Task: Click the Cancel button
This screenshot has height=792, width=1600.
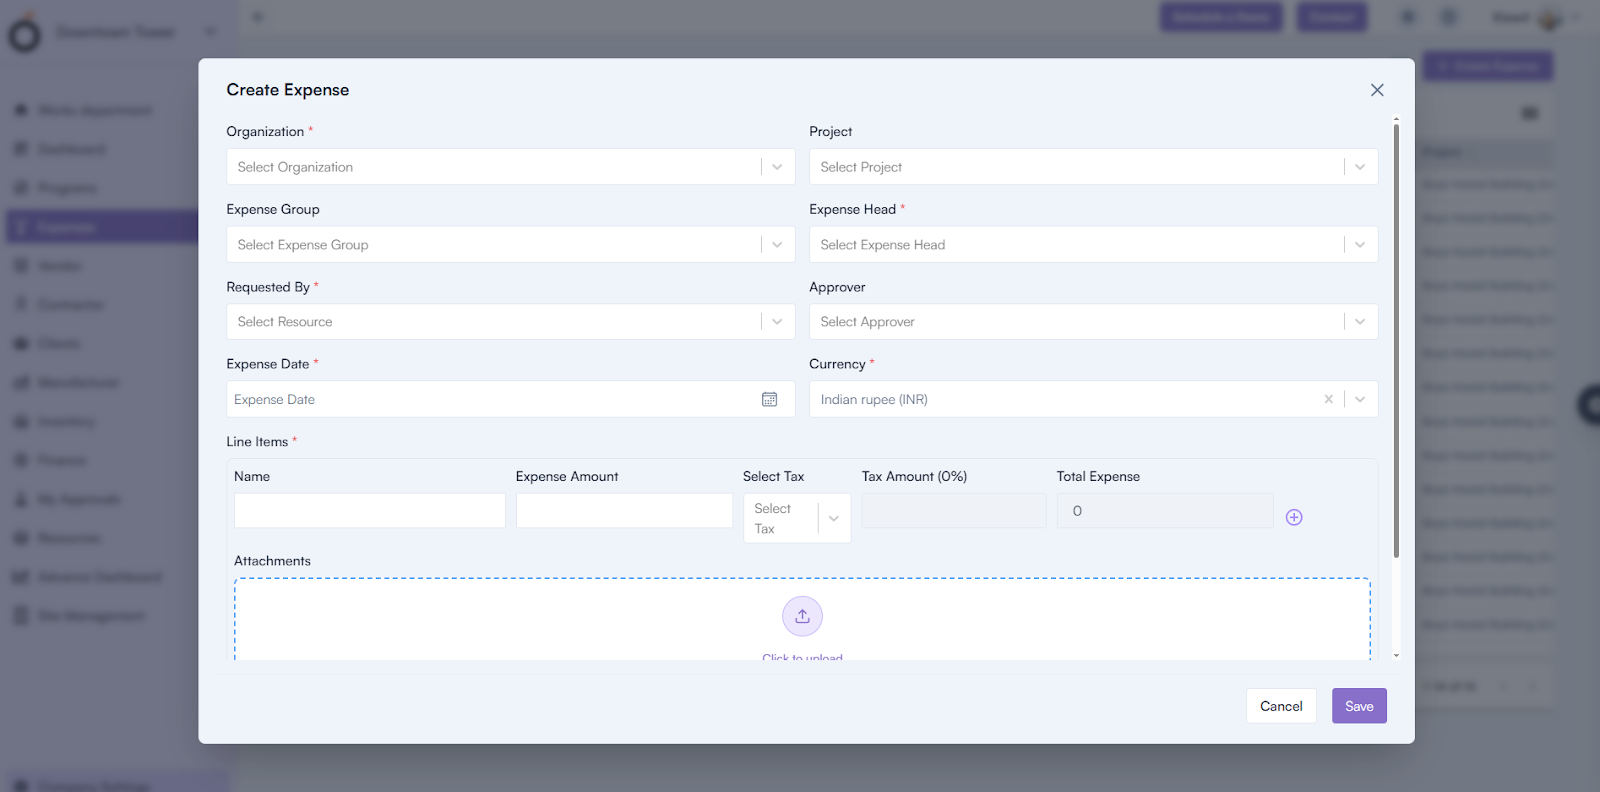Action: 1281,706
